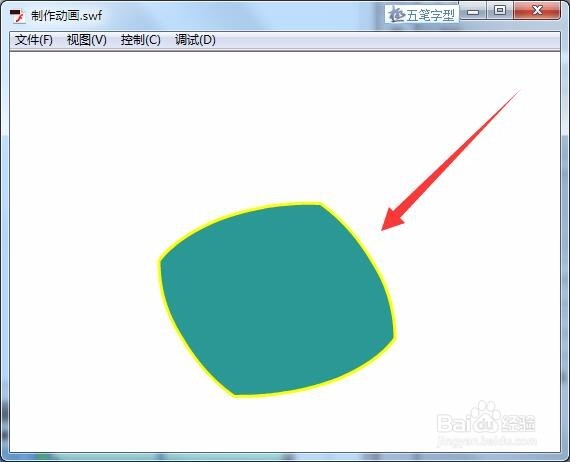Open the 视图(V) menu

pos(87,40)
